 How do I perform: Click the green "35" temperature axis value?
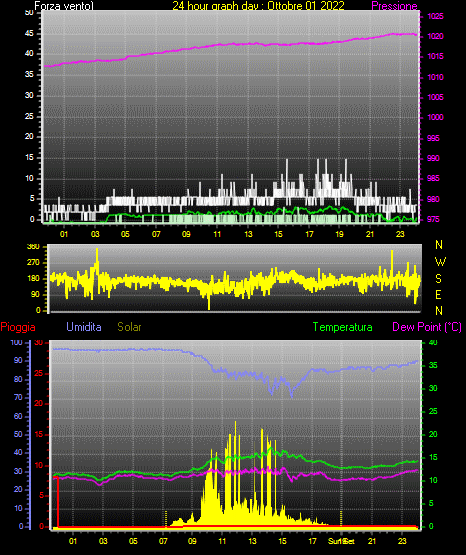[x=433, y=365]
